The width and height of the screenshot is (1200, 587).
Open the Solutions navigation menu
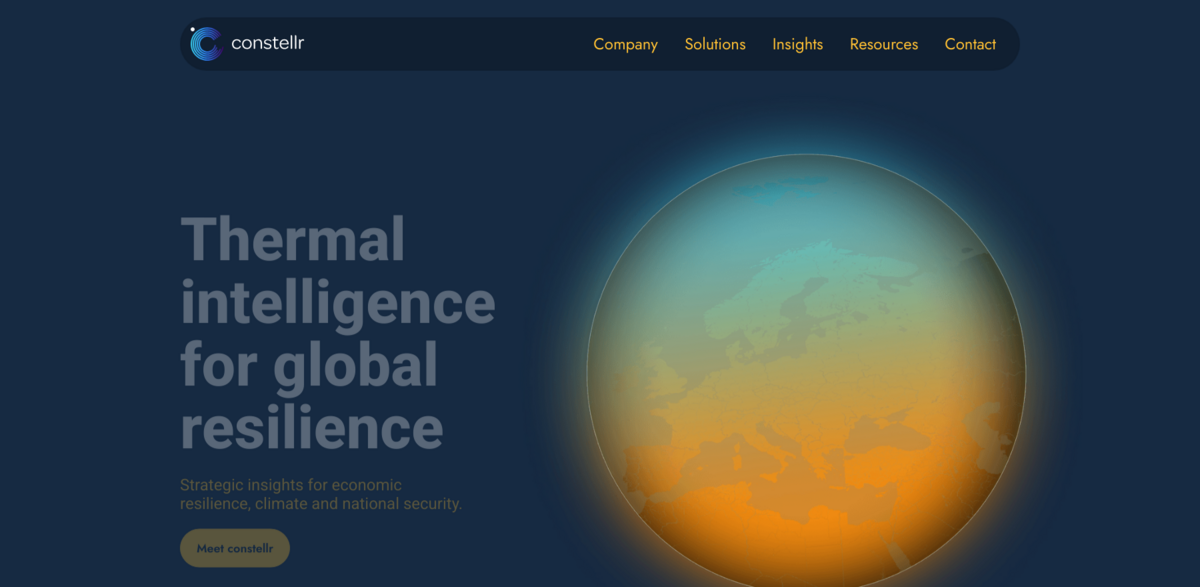[x=714, y=44]
